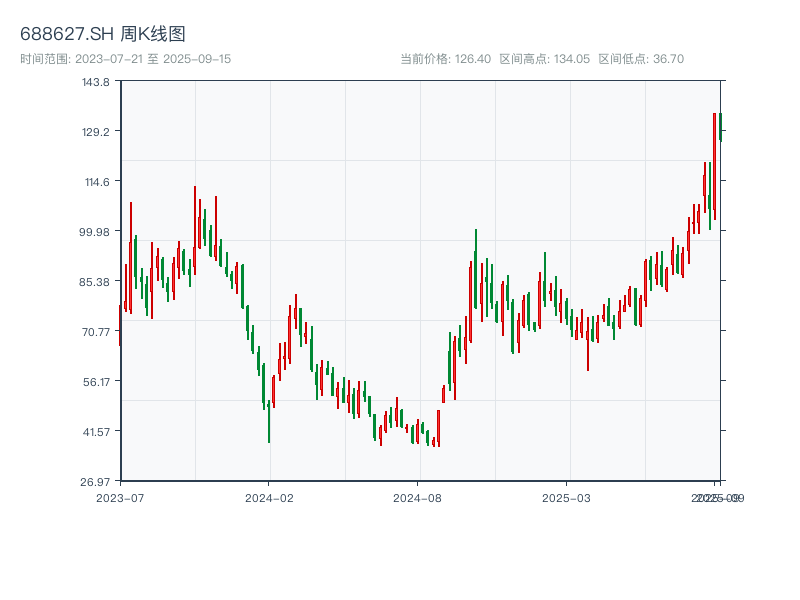800x600 pixels.
Task: Click the y-axis value 99.98
Action: click(x=94, y=232)
